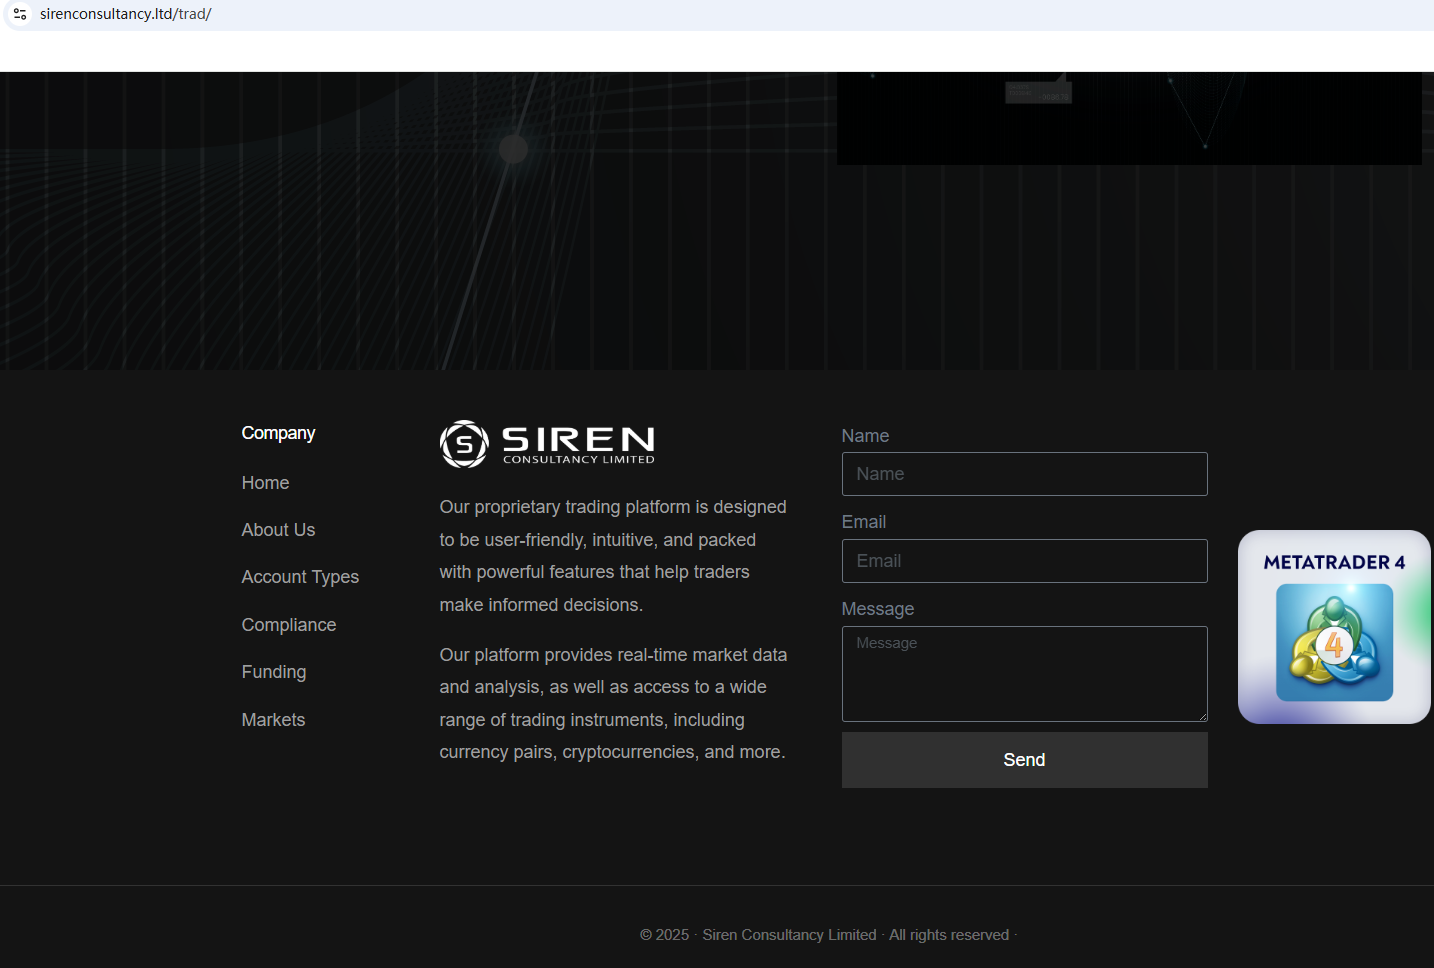Image resolution: width=1434 pixels, height=968 pixels.
Task: Click the Company footer heading
Action: click(x=278, y=433)
